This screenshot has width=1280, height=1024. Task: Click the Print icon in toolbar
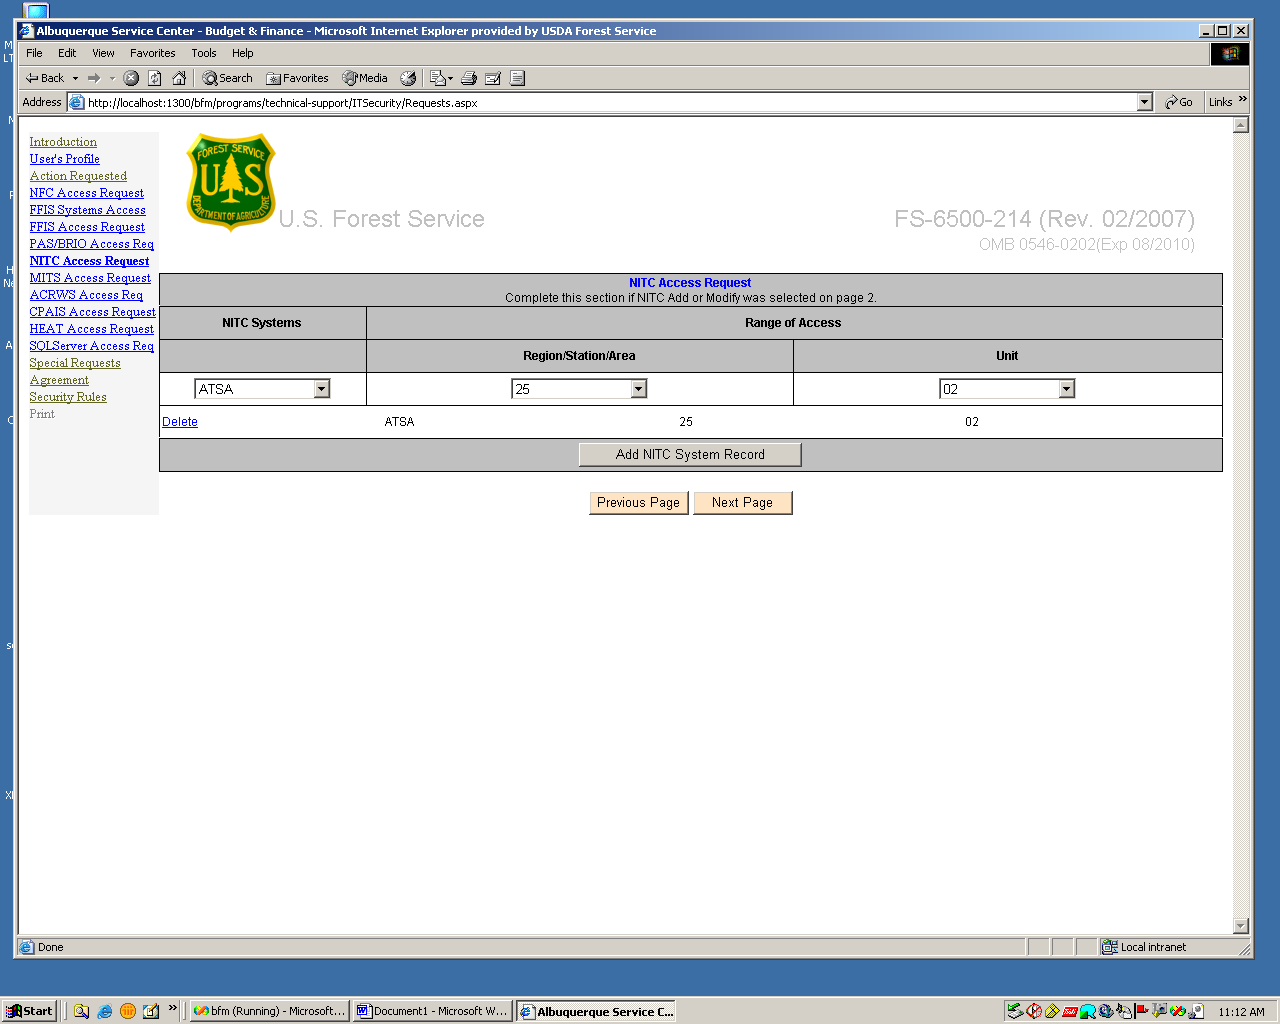coord(468,78)
